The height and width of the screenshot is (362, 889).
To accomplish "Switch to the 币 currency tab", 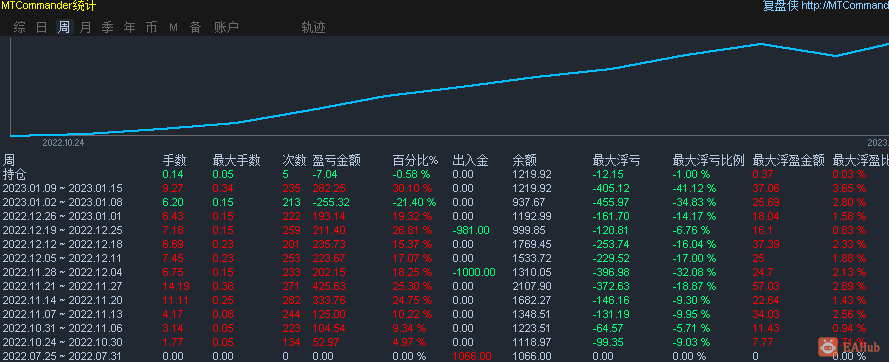I will [151, 27].
